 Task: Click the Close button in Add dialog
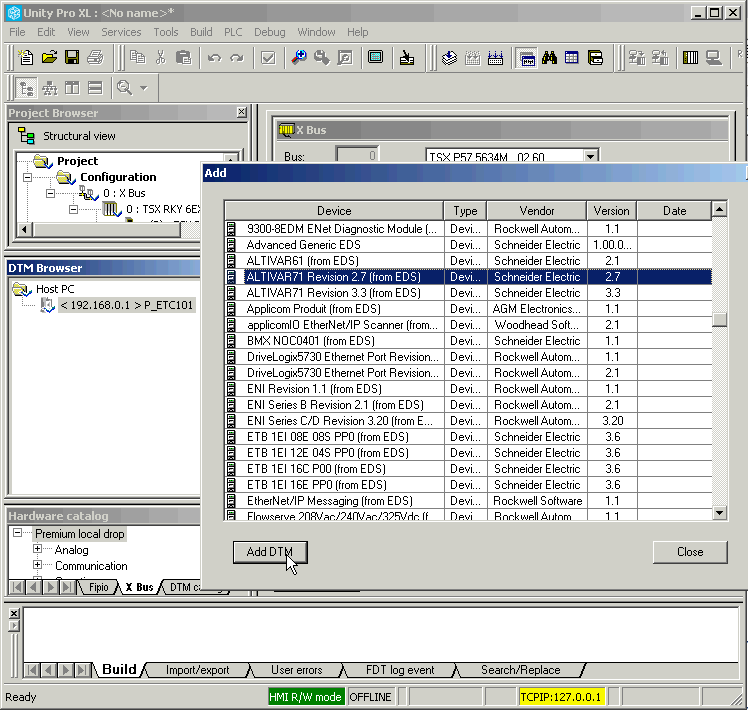pos(690,552)
